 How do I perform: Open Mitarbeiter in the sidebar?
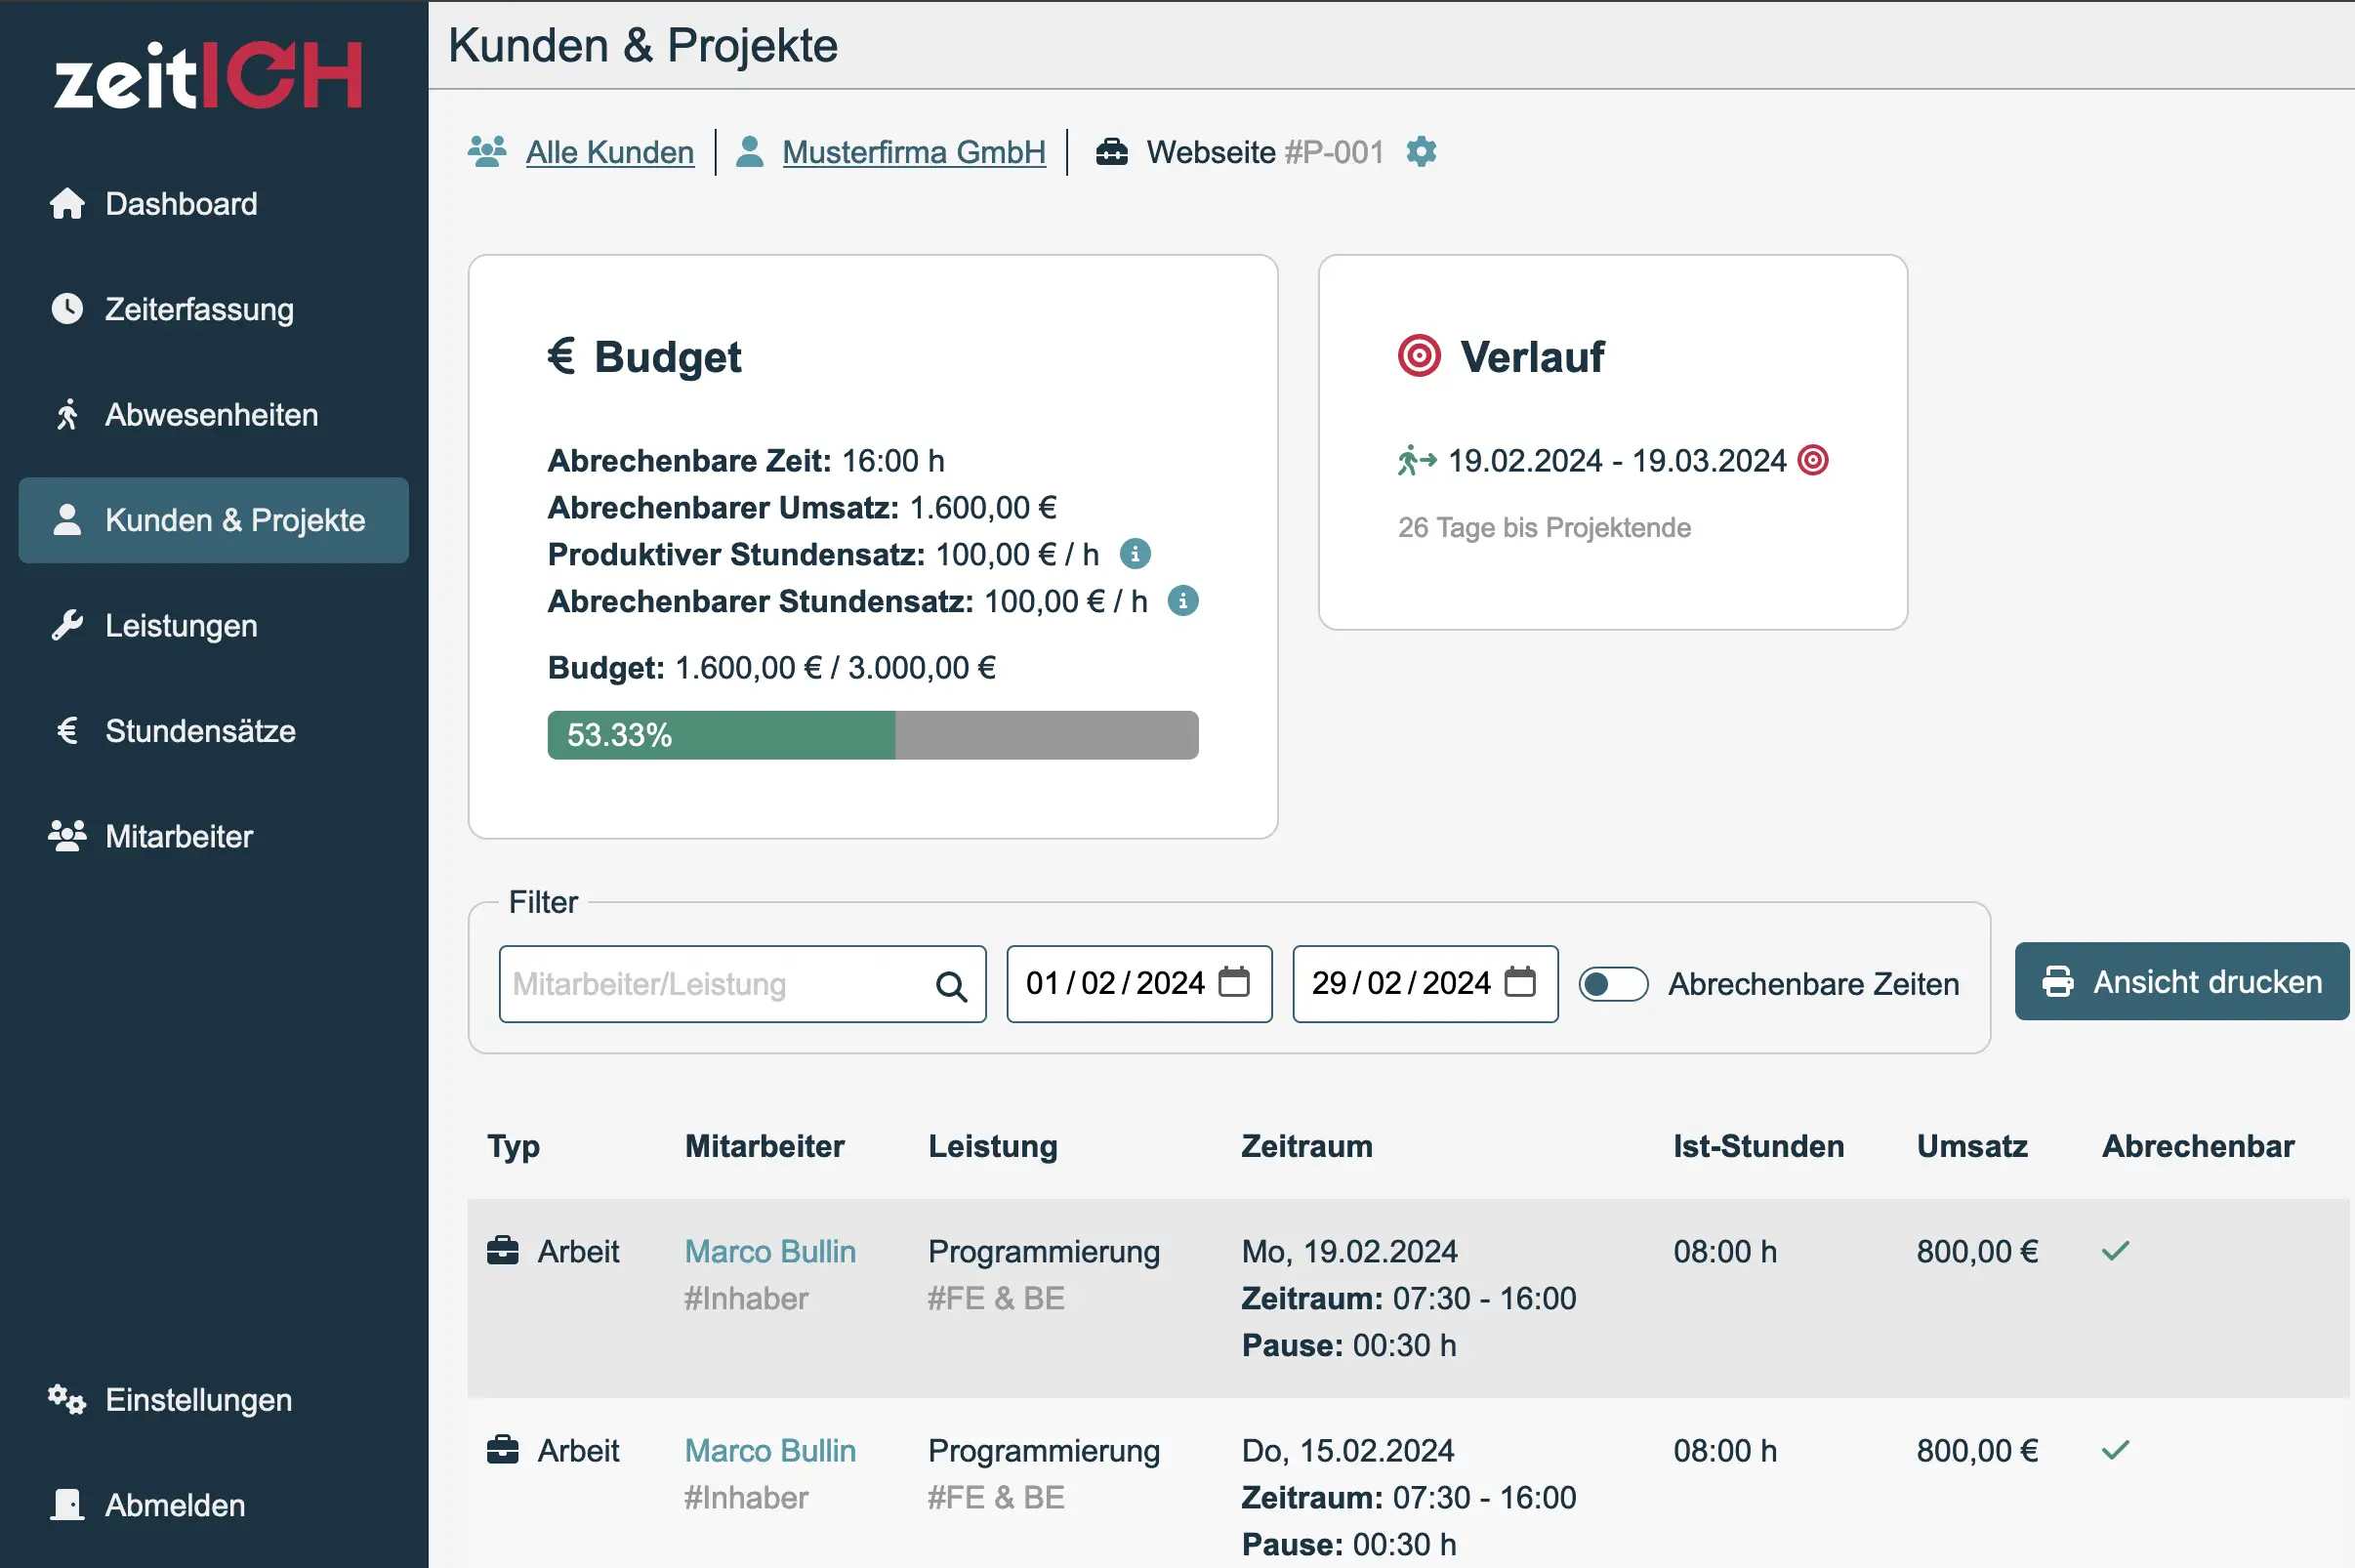coord(213,836)
